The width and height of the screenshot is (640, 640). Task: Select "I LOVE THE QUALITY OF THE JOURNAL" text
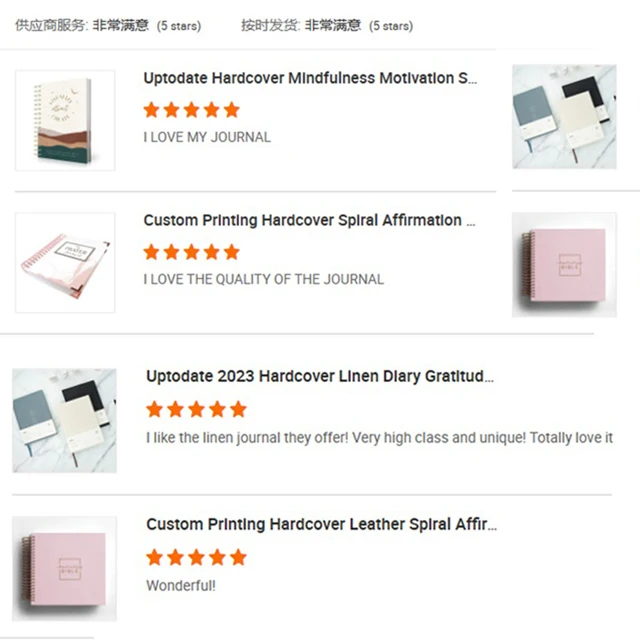point(263,279)
